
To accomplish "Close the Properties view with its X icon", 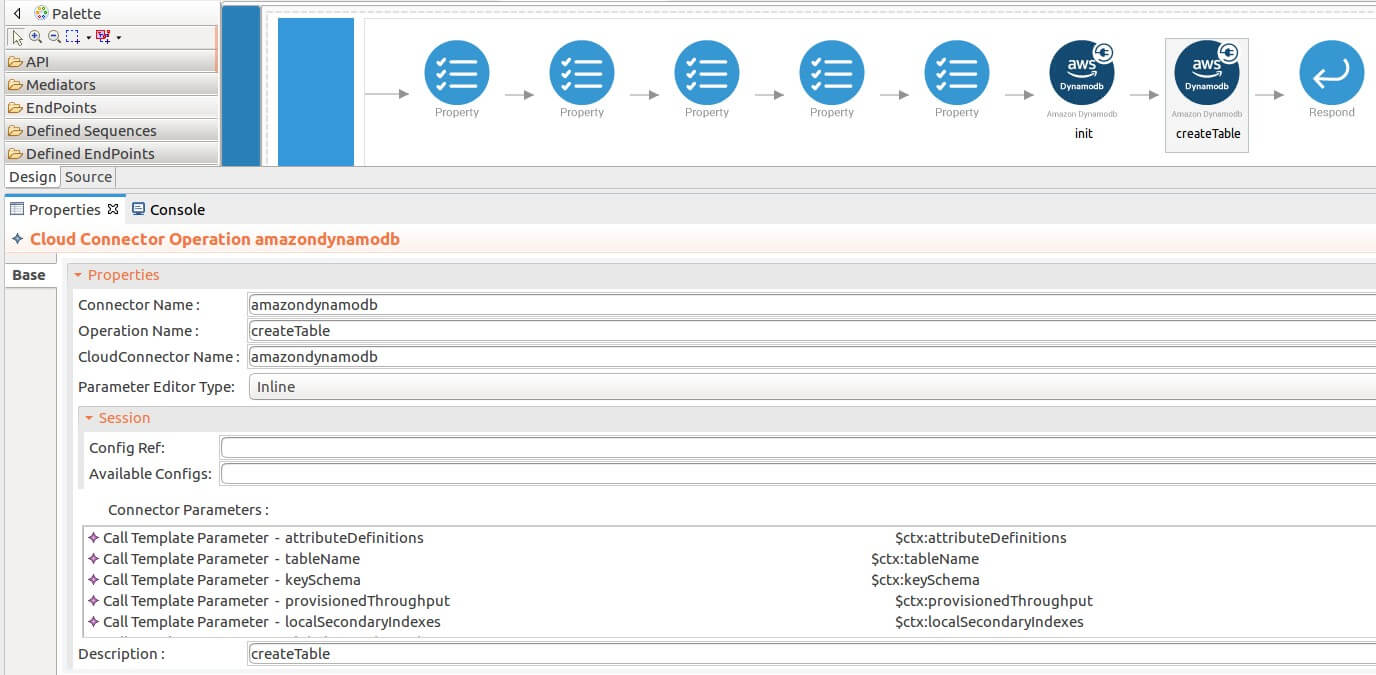I will [113, 209].
